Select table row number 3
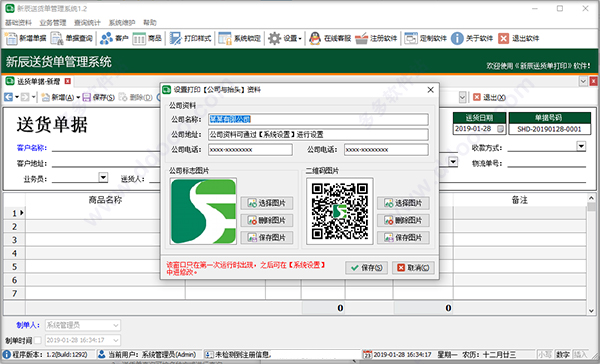600x364 pixels. point(14,240)
